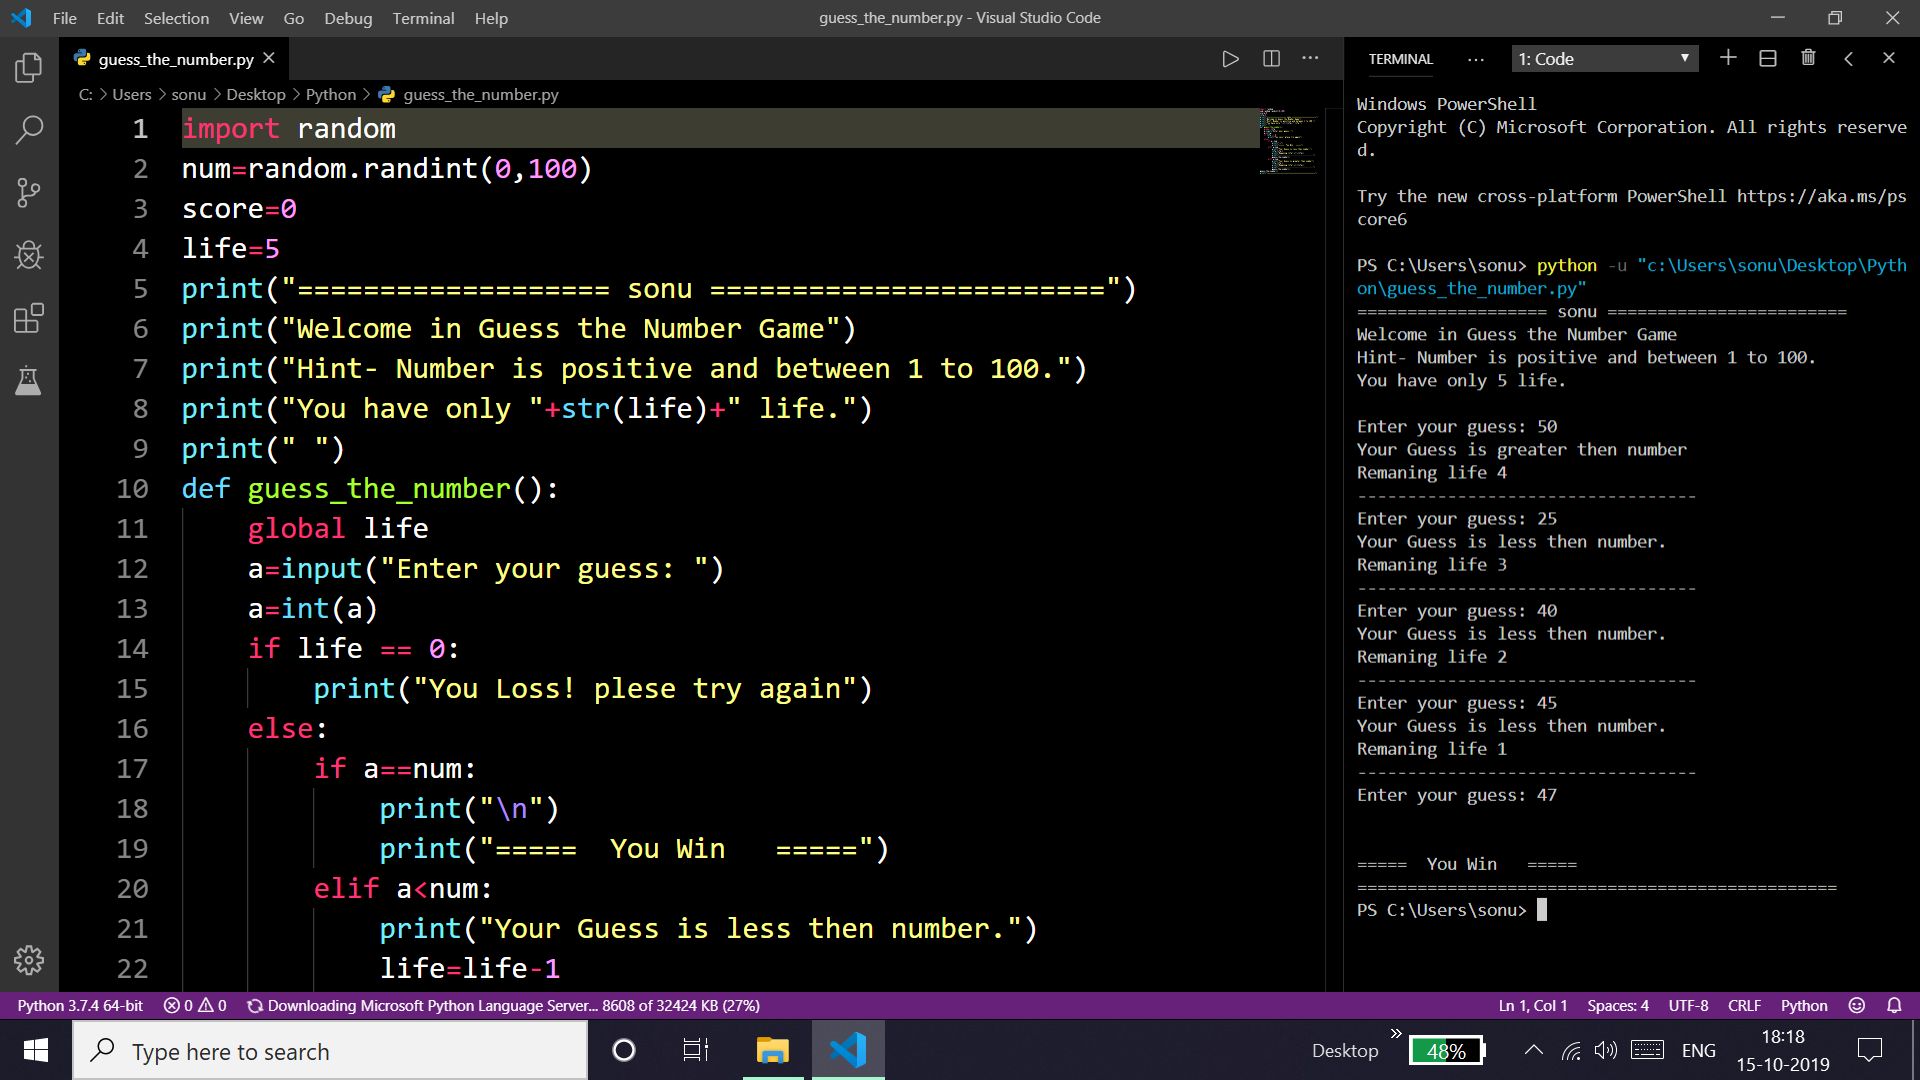Select the guess_the_number.py editor tab
This screenshot has height=1080, width=1920.
pyautogui.click(x=175, y=59)
